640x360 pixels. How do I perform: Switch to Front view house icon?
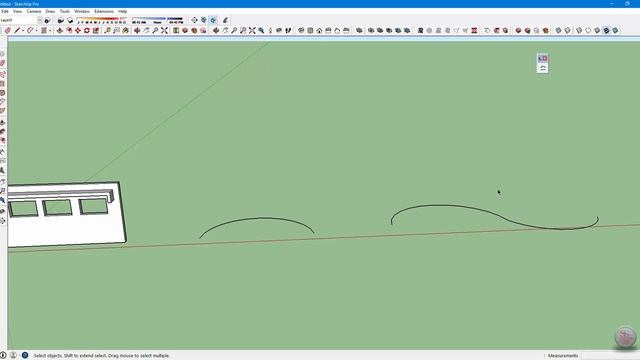(x=319, y=31)
